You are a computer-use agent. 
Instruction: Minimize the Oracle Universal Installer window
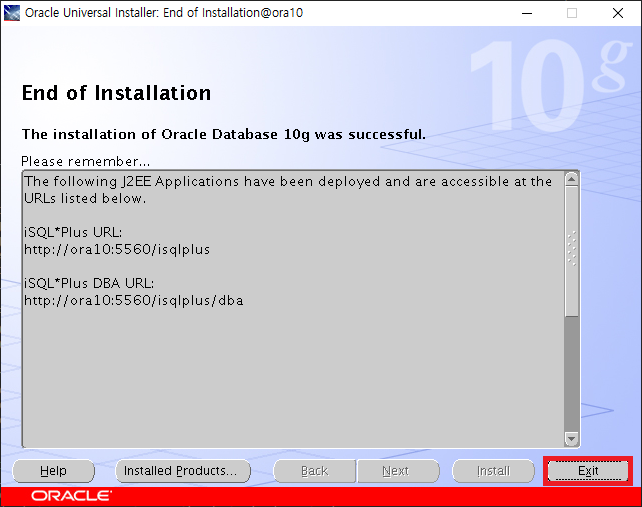tap(527, 13)
